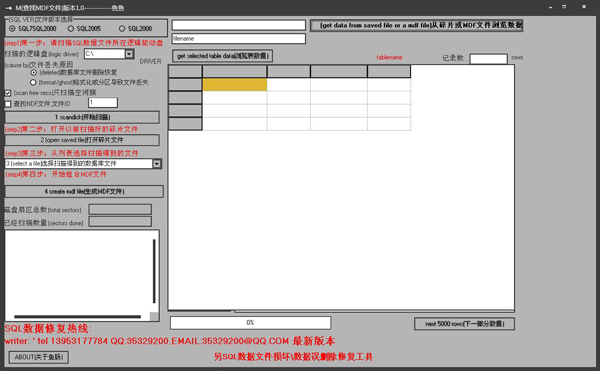600x371 pixels.
Task: Maximize the window
Action: pyautogui.click(x=564, y=7)
